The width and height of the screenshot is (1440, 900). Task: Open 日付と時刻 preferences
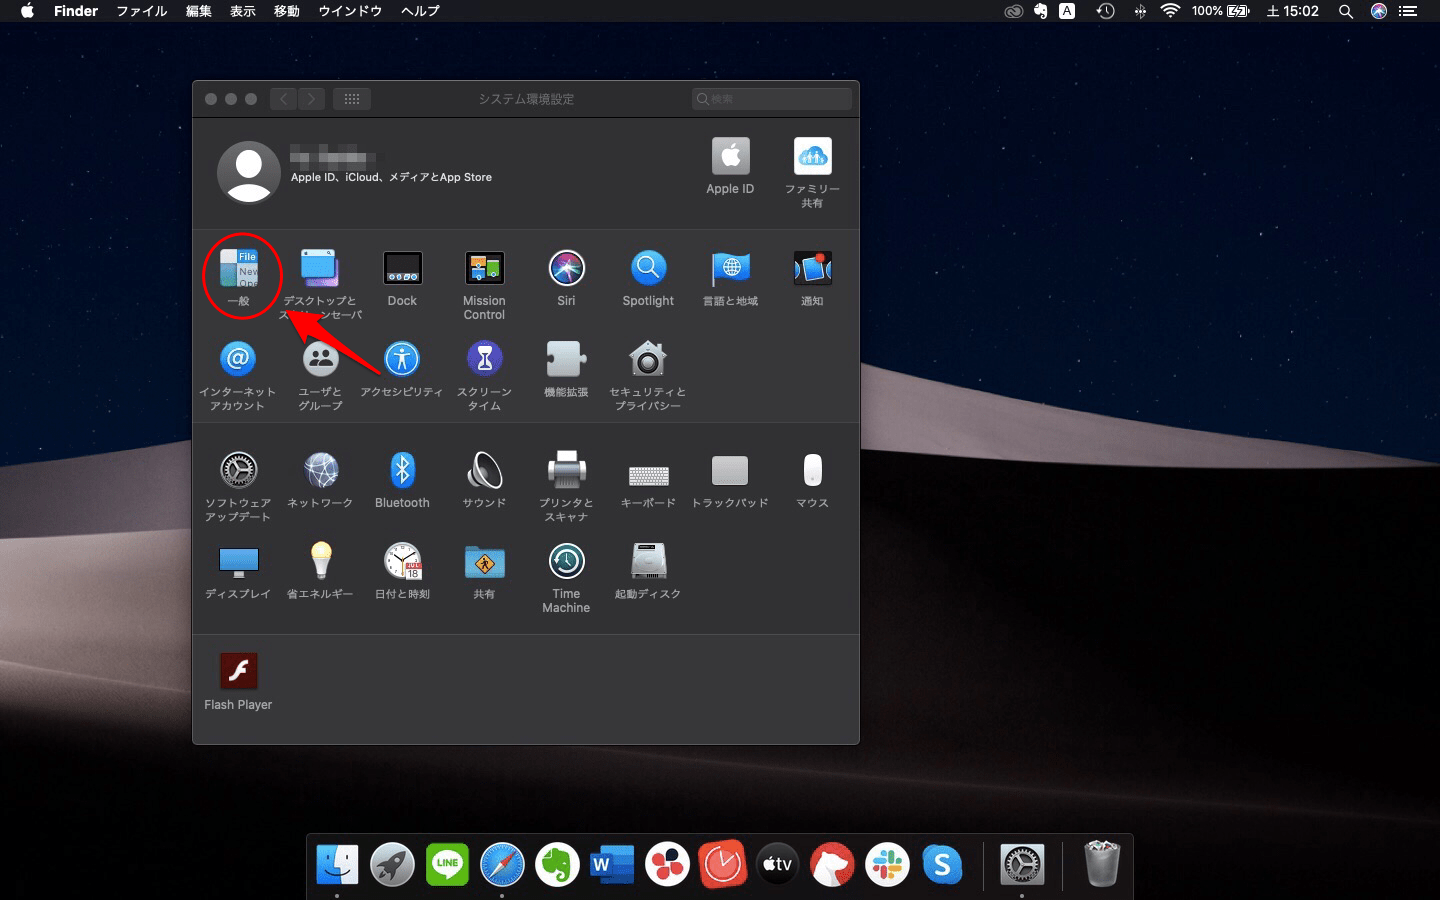[402, 561]
